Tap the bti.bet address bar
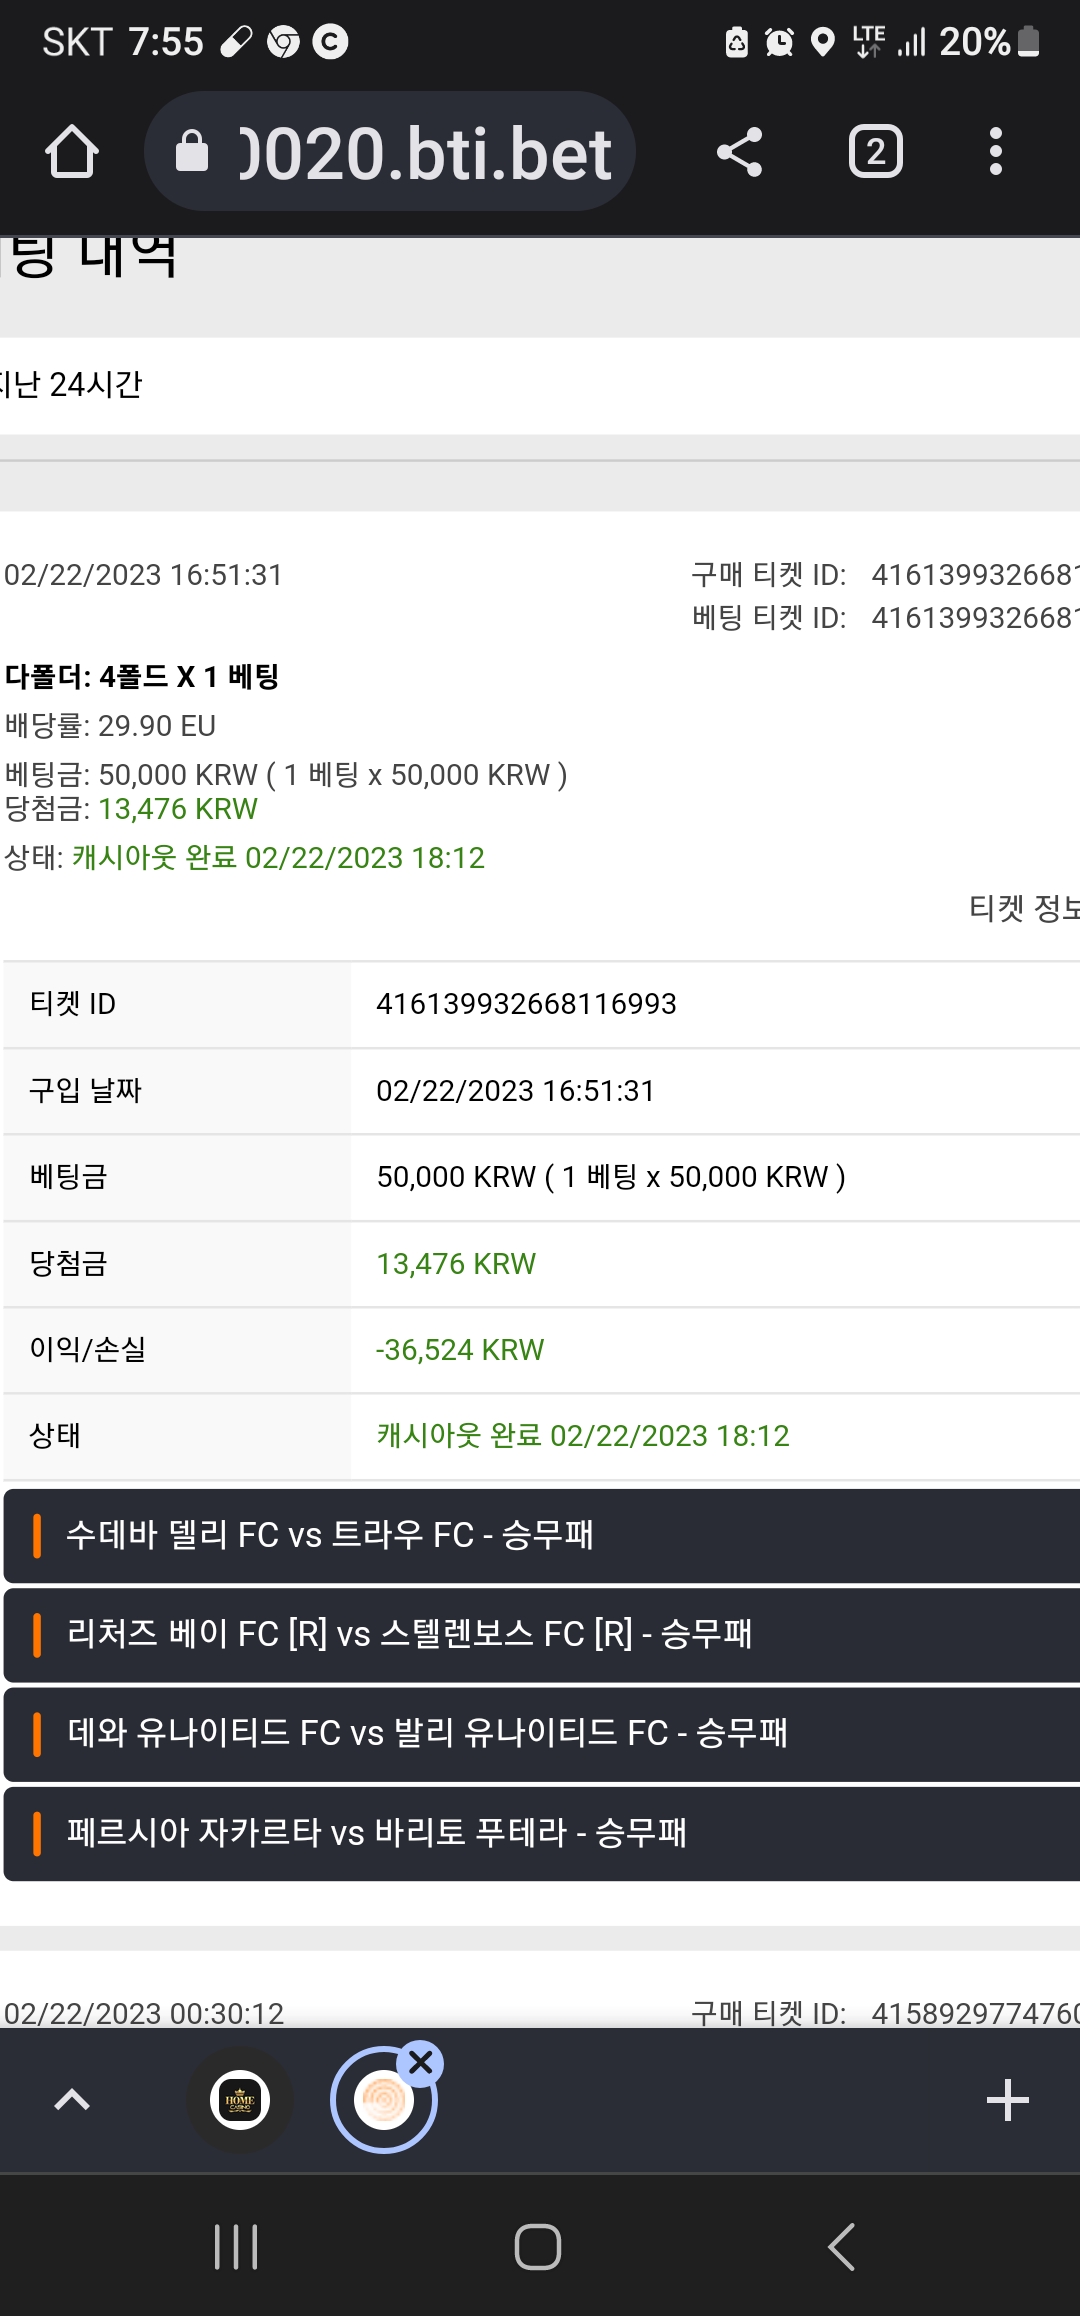This screenshot has height=2316, width=1080. pyautogui.click(x=390, y=152)
